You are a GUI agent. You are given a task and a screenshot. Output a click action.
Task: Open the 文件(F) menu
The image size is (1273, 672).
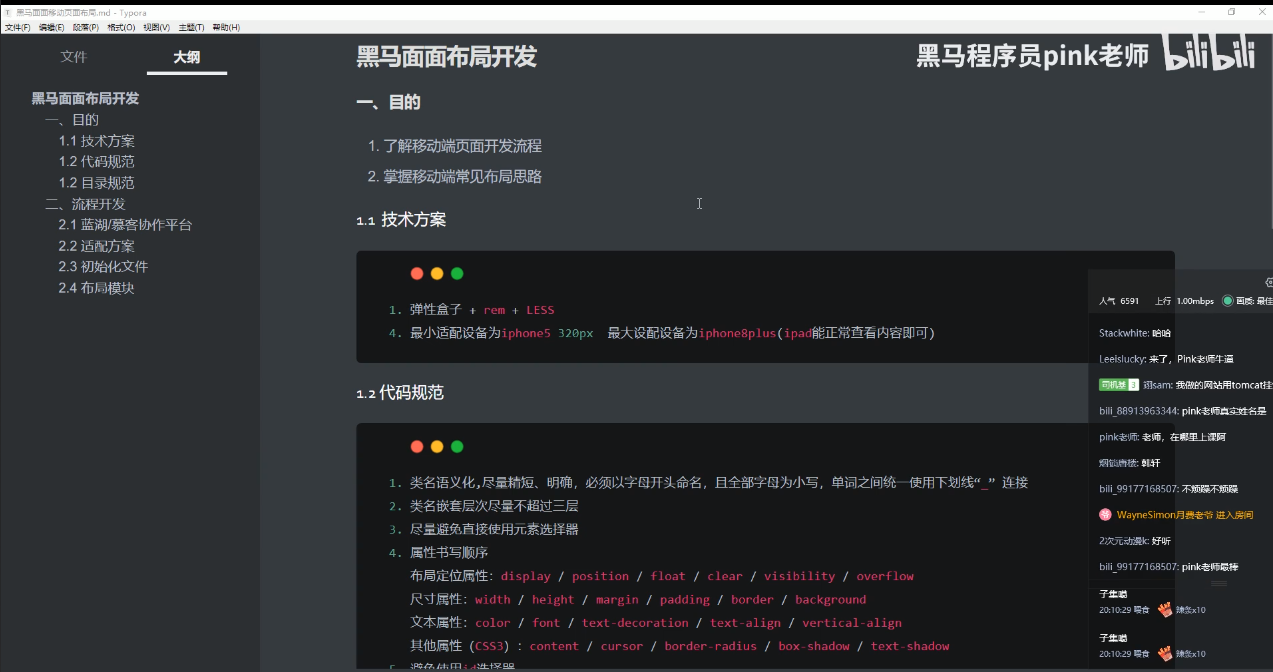(17, 27)
